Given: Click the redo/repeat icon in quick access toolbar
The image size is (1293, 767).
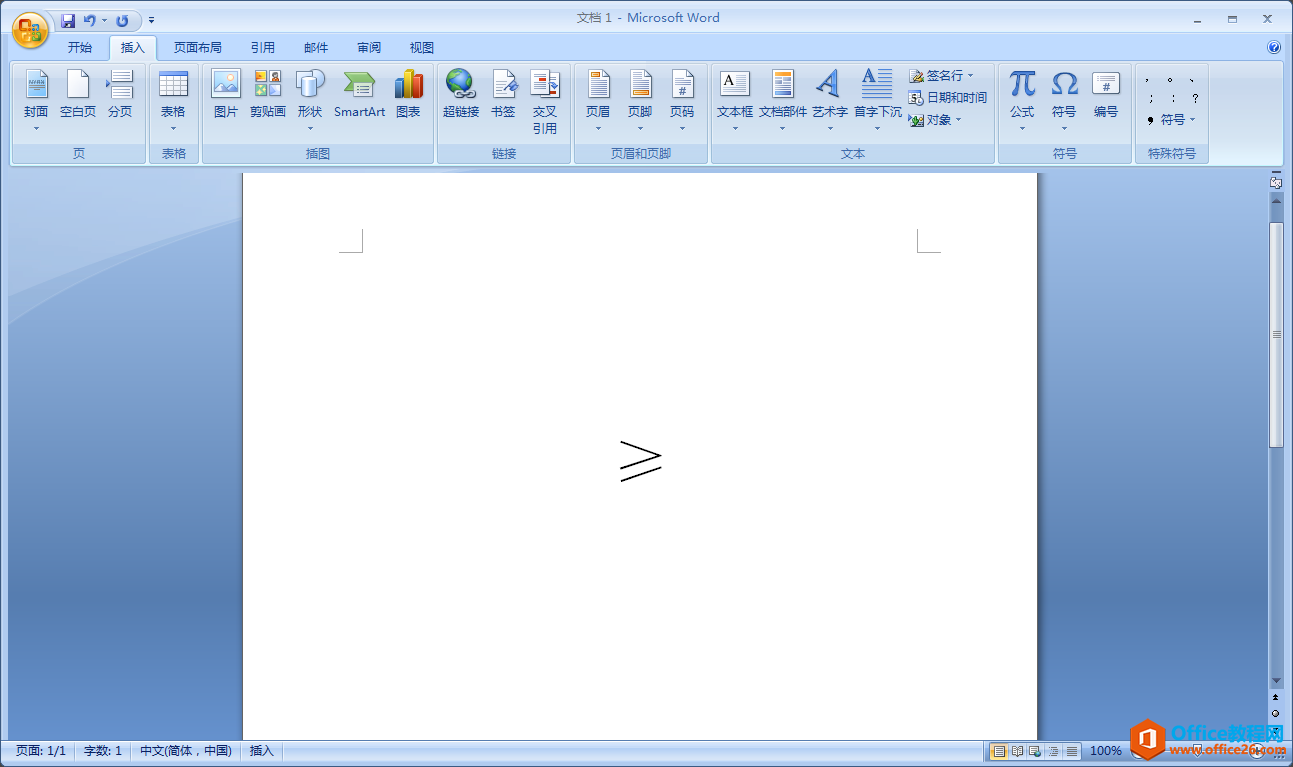Looking at the screenshot, I should [122, 20].
